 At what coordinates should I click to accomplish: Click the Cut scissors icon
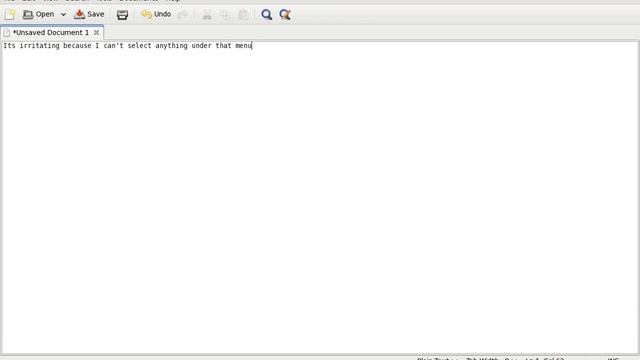pos(207,15)
